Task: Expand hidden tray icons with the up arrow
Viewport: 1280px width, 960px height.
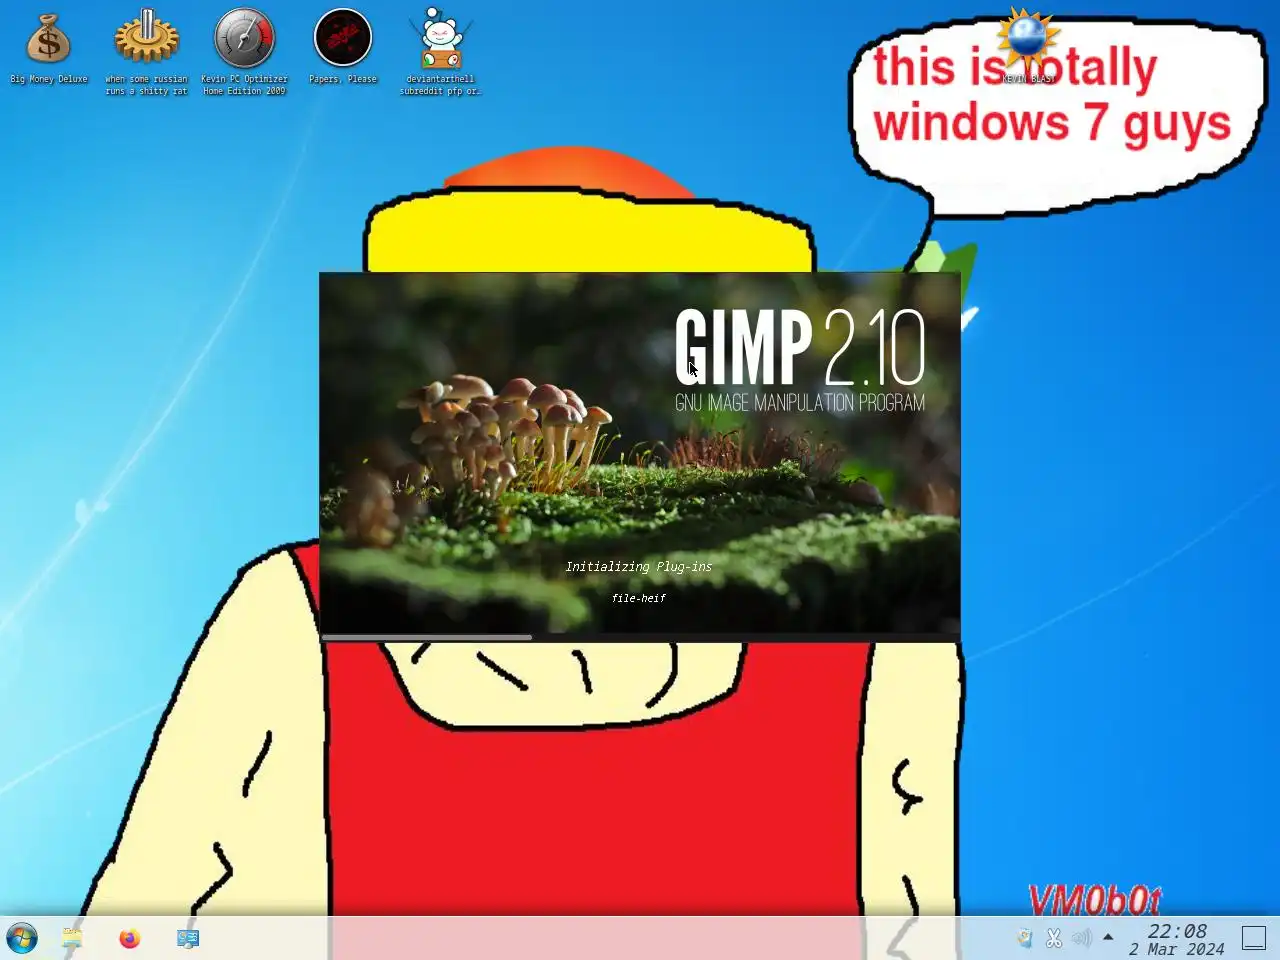Action: tap(1108, 937)
